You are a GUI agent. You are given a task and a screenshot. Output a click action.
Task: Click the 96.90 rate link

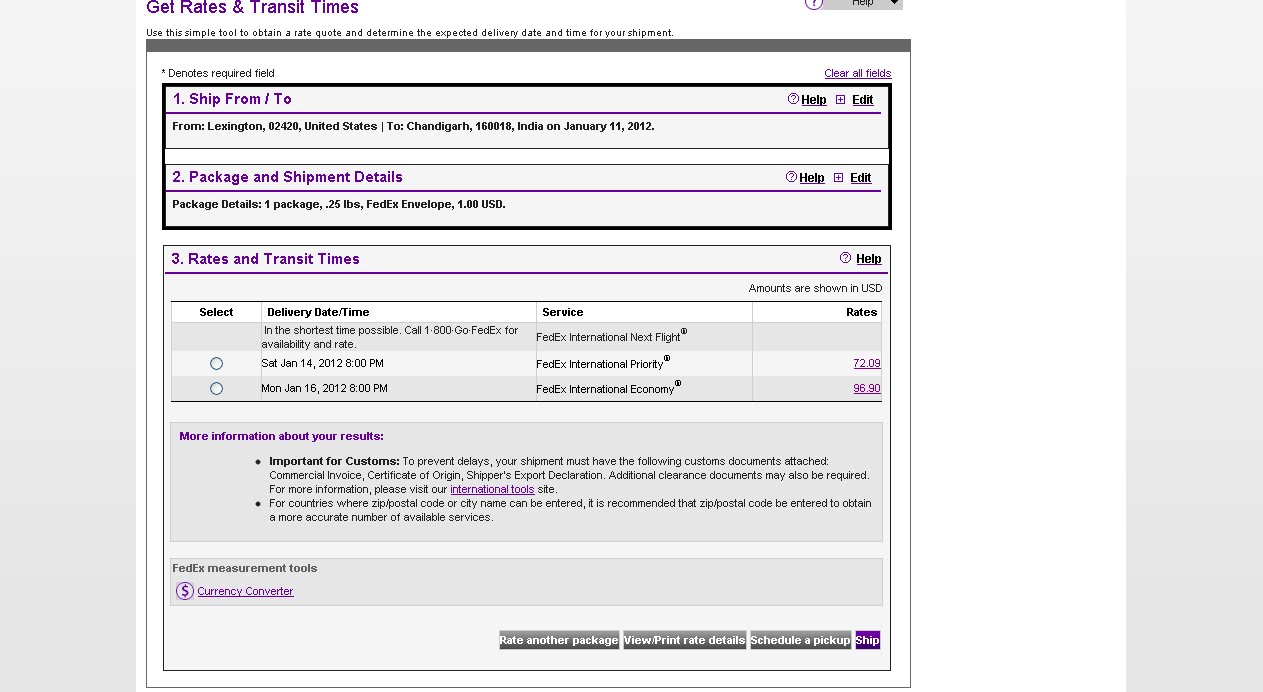click(867, 388)
